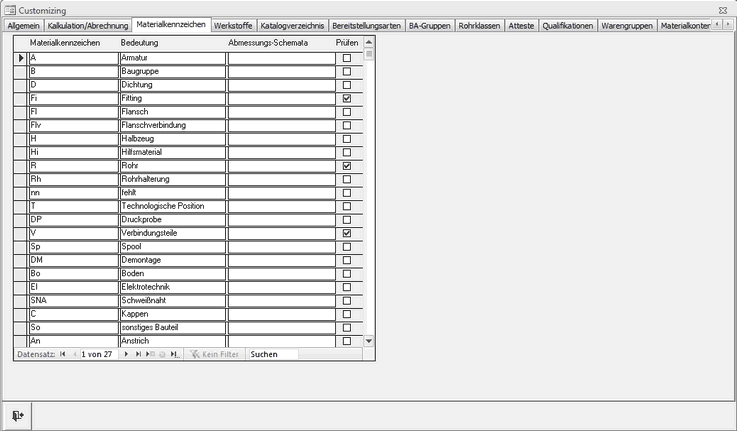Click the exit door icon at bottom left
The image size is (737, 431).
pos(18,414)
